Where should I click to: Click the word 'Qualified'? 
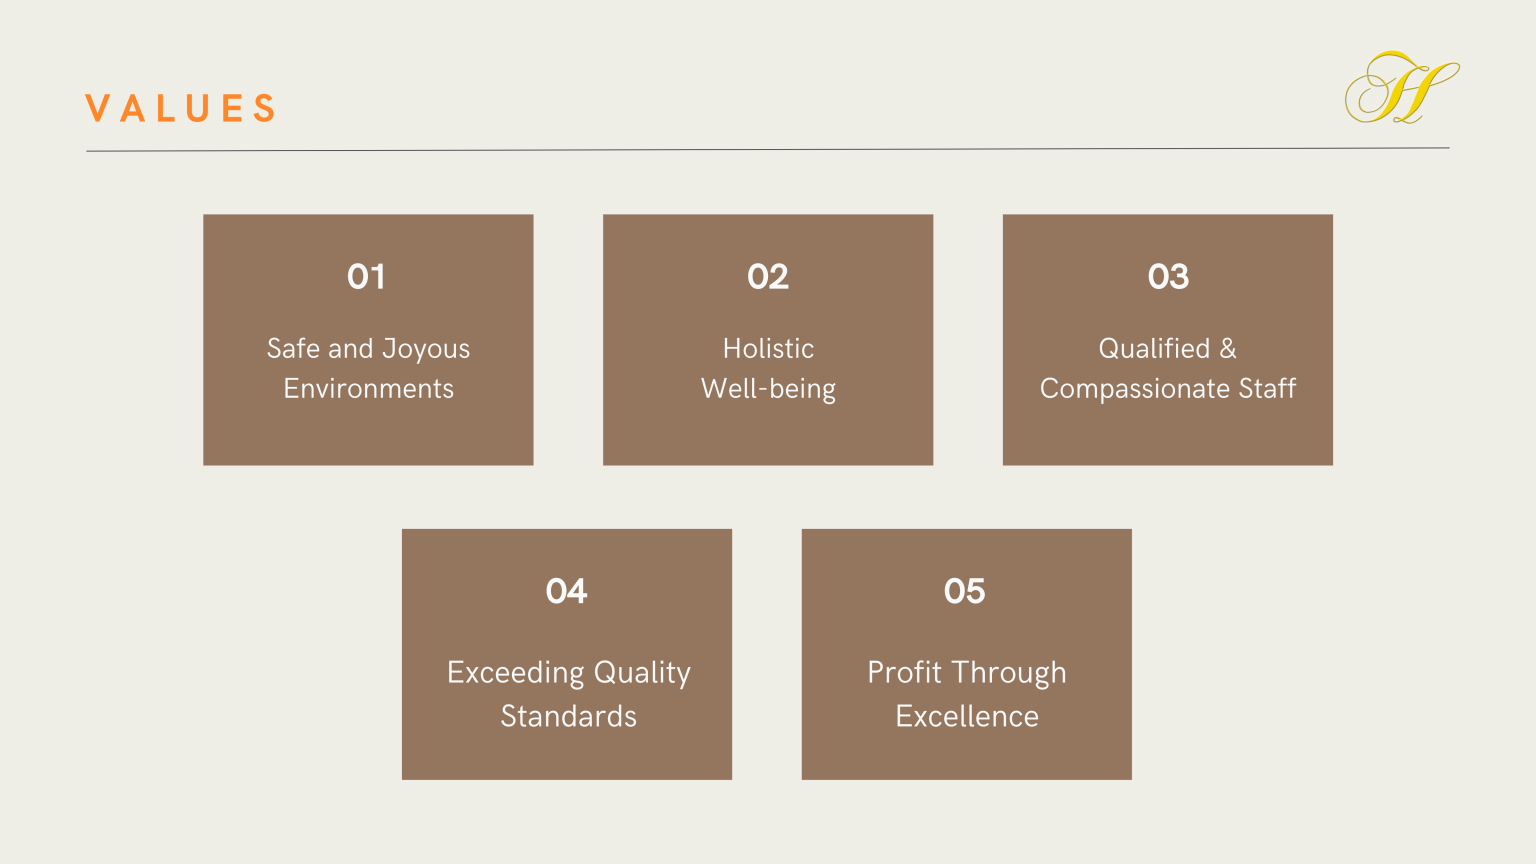tap(1154, 349)
